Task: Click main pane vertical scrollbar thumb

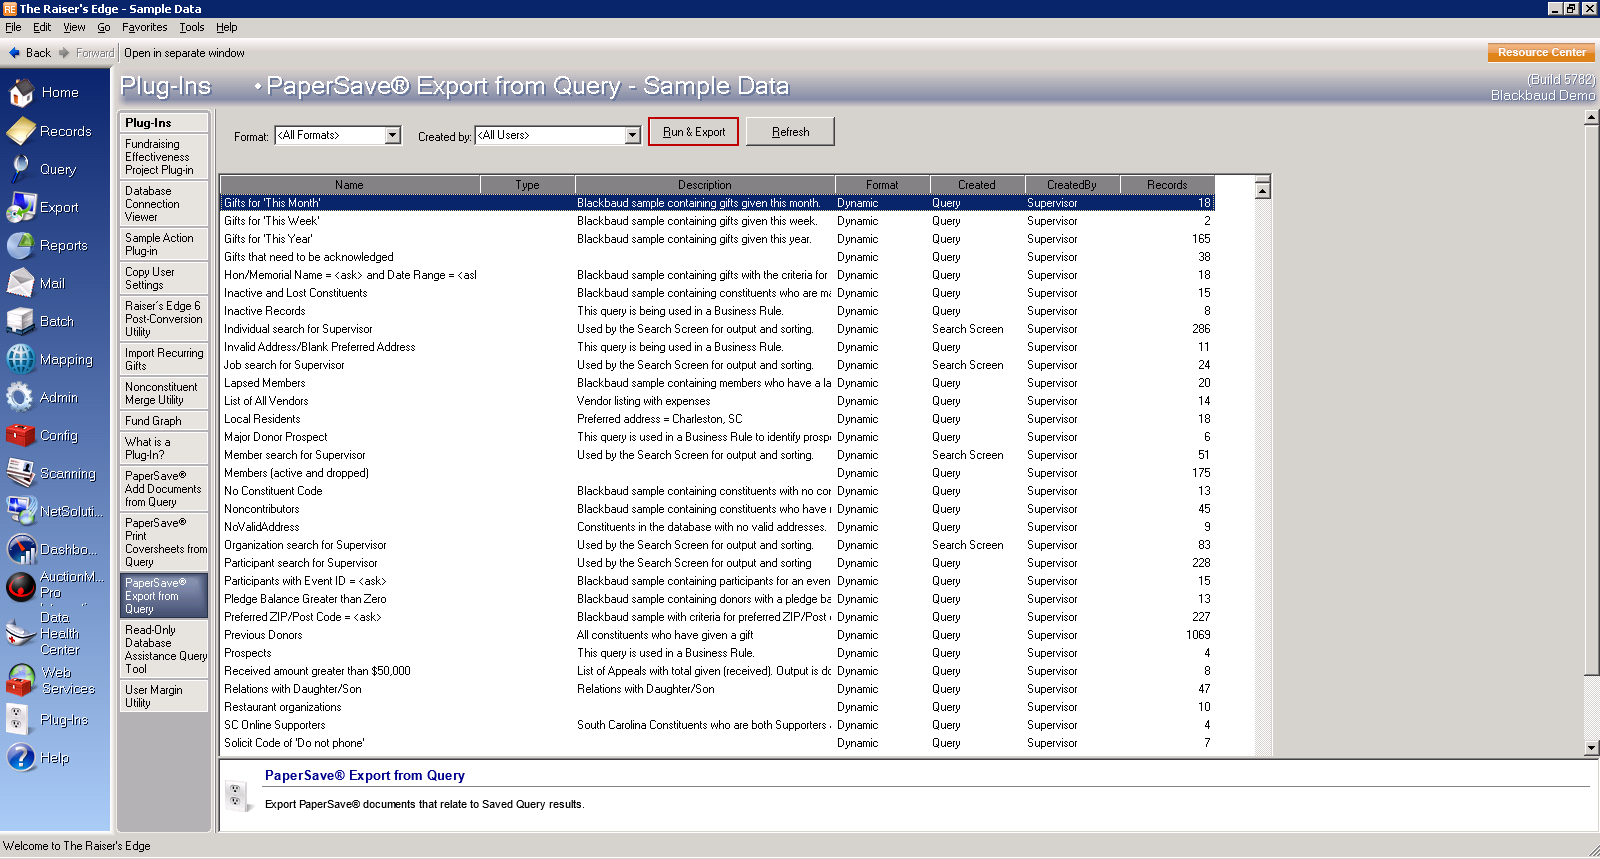Action: point(1592,400)
